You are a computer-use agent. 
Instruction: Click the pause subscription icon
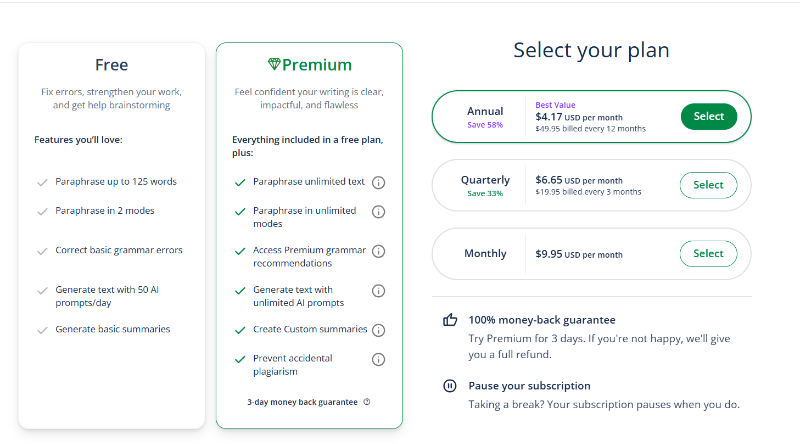450,386
